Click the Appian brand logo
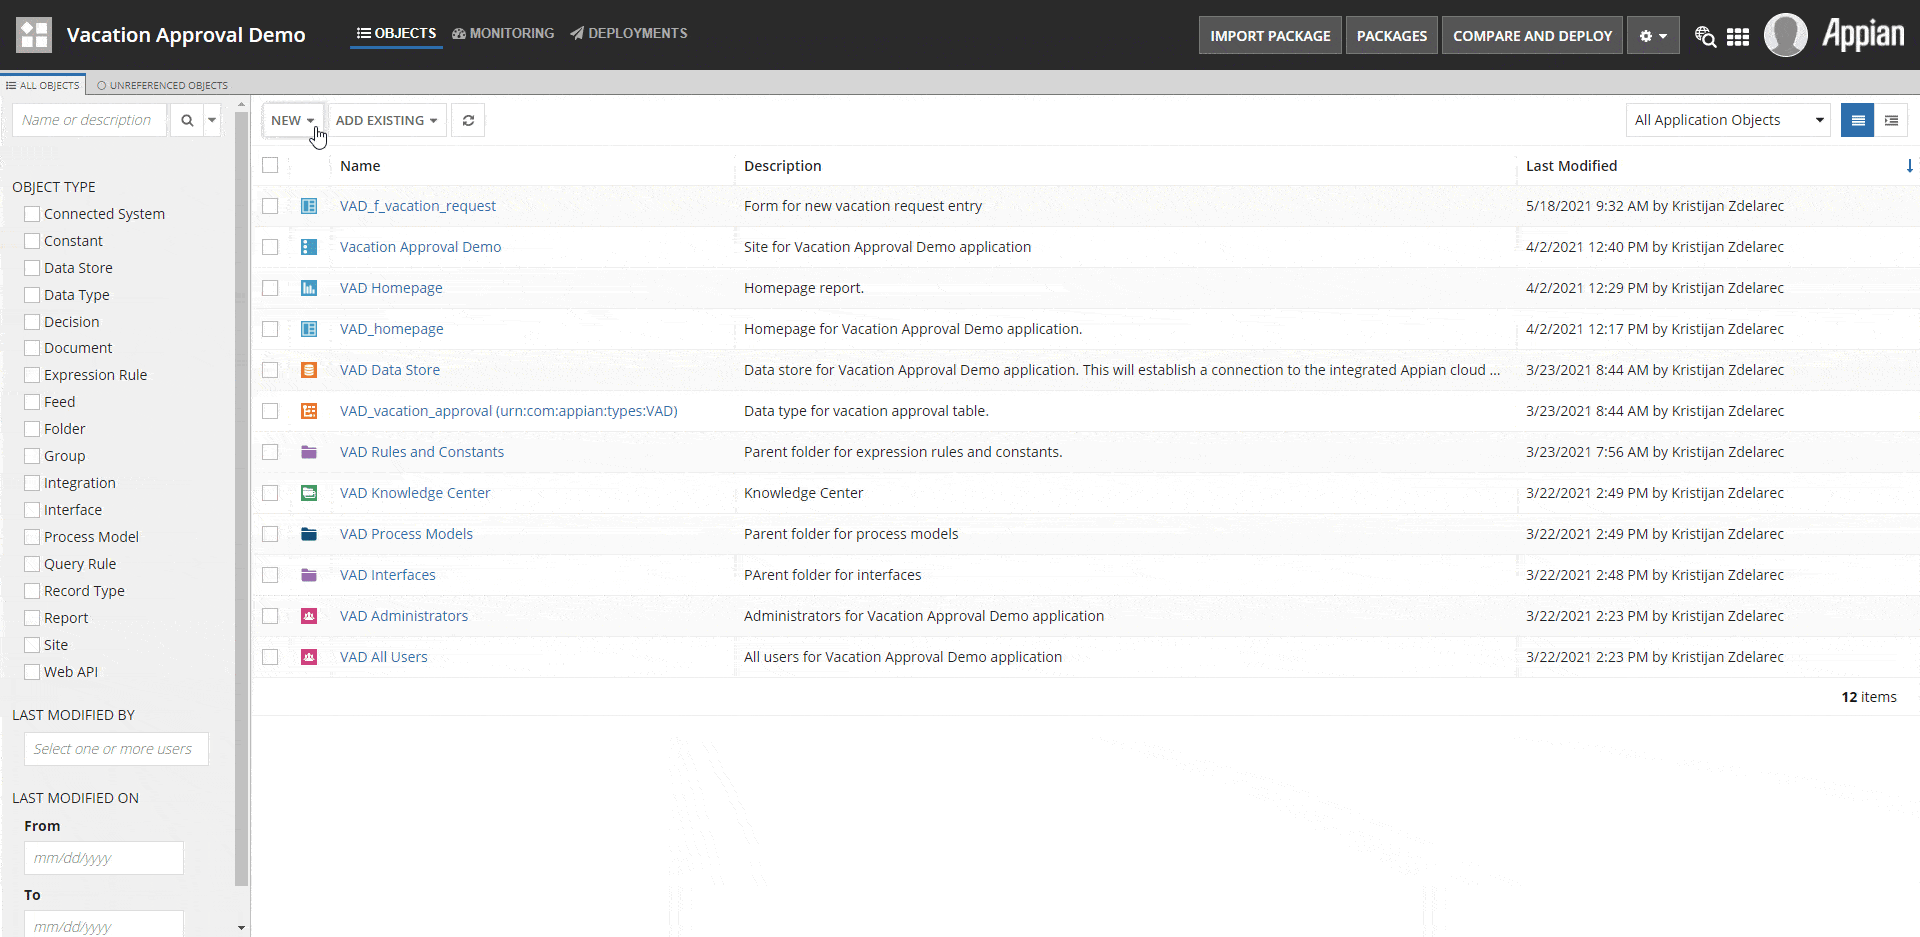Viewport: 1920px width, 937px height. coord(1863,35)
